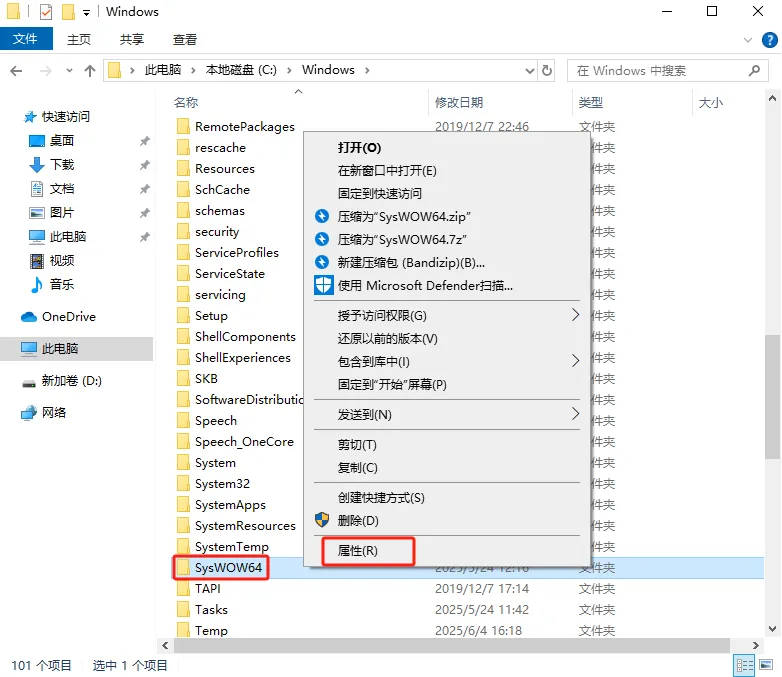Choose 剪切(T) in context menu

(446, 444)
